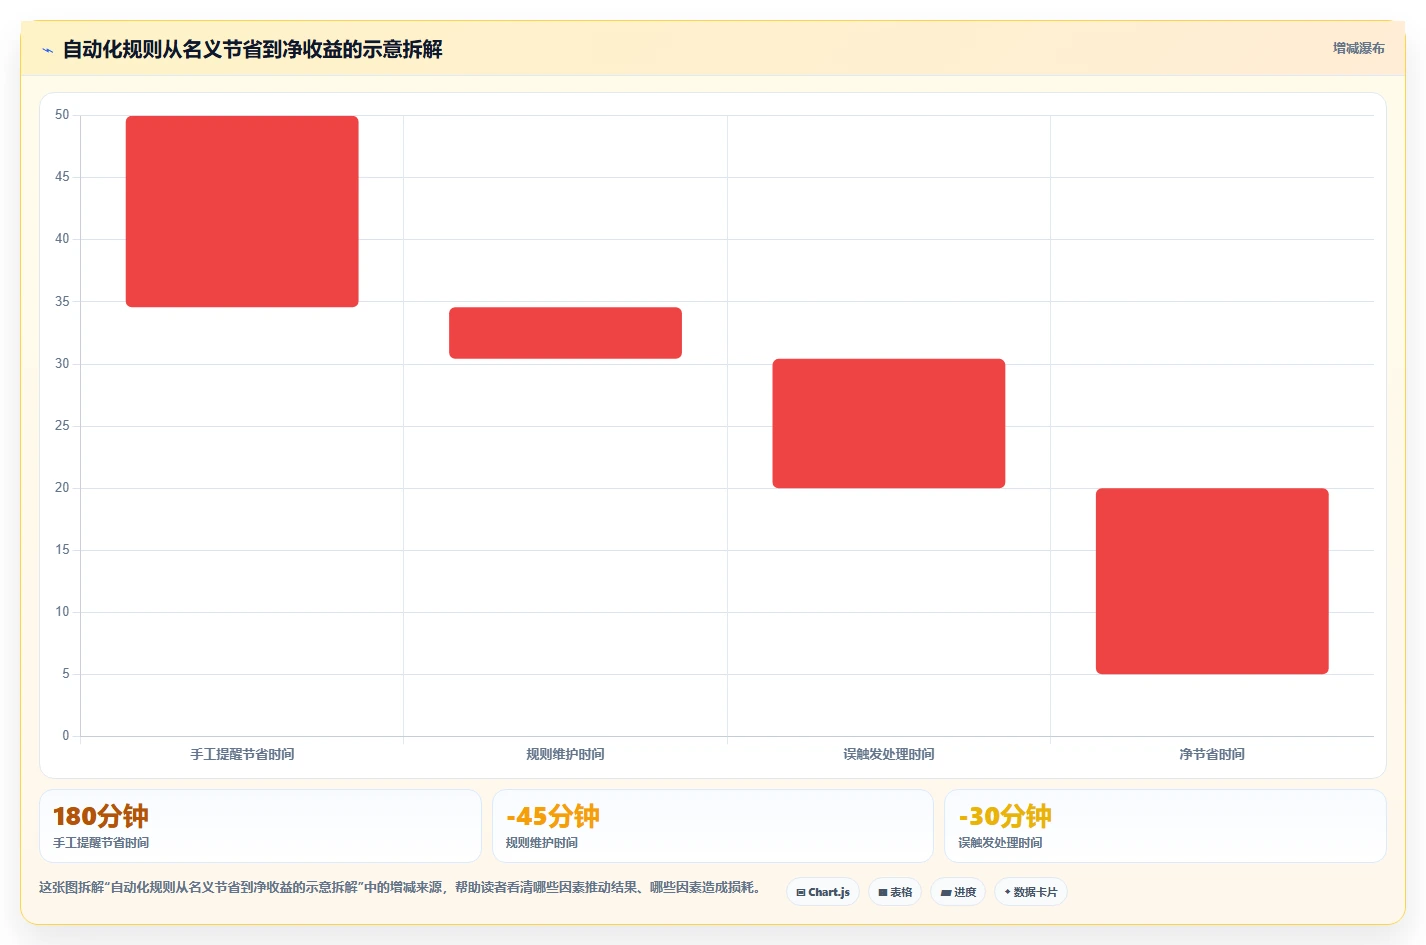Click the x-axis label 净节省时间
This screenshot has height=945, width=1426.
point(1212,754)
